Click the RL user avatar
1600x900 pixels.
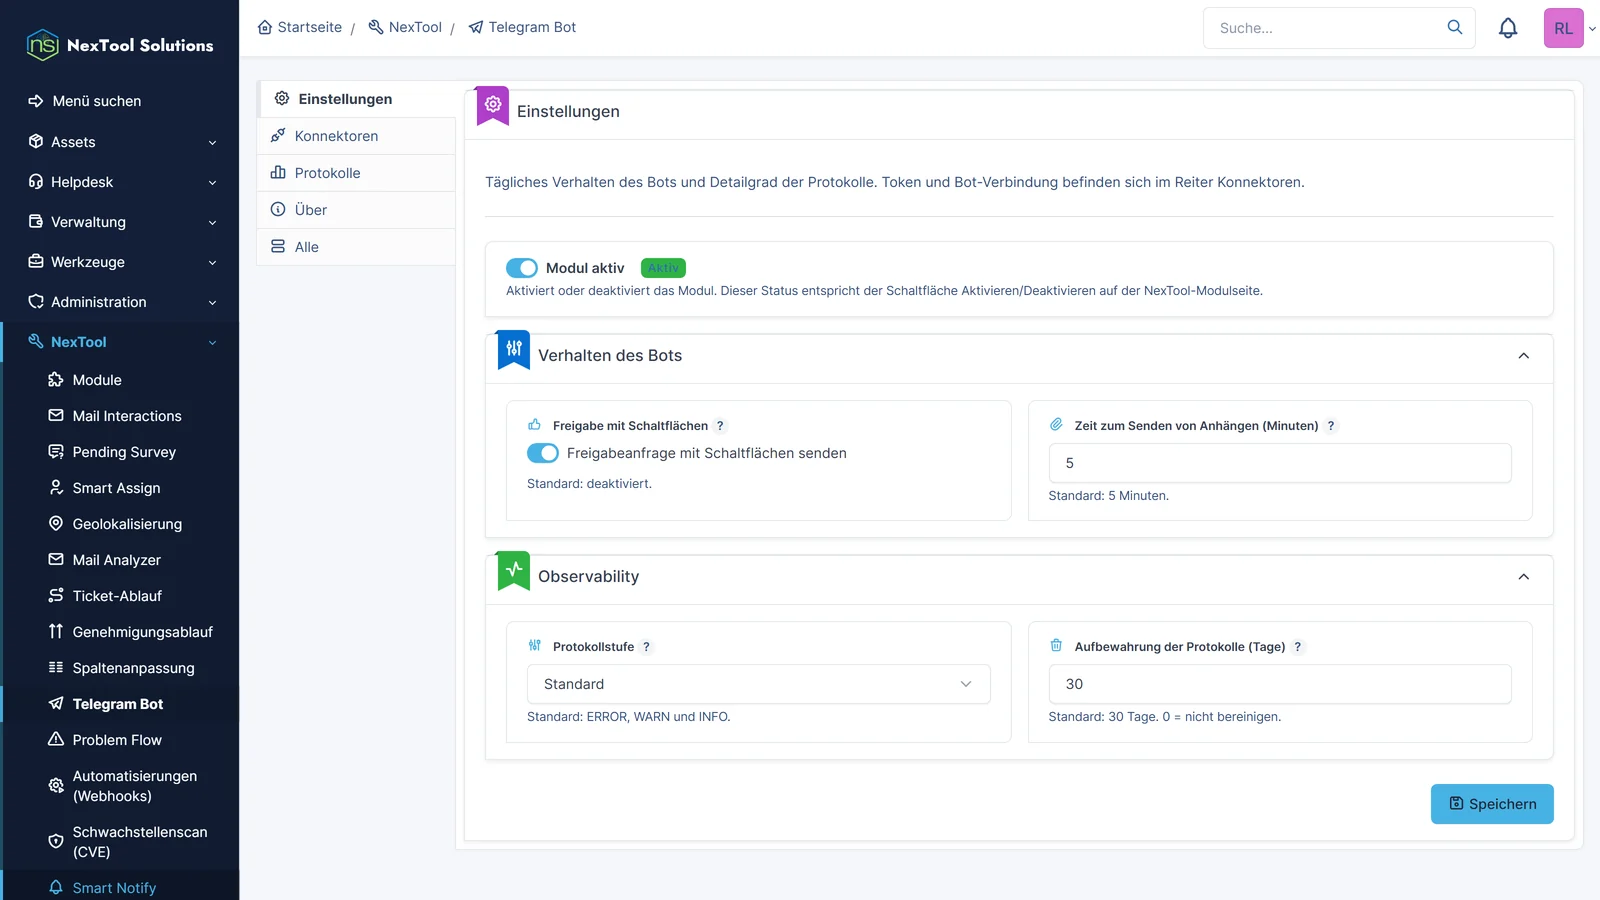tap(1563, 28)
